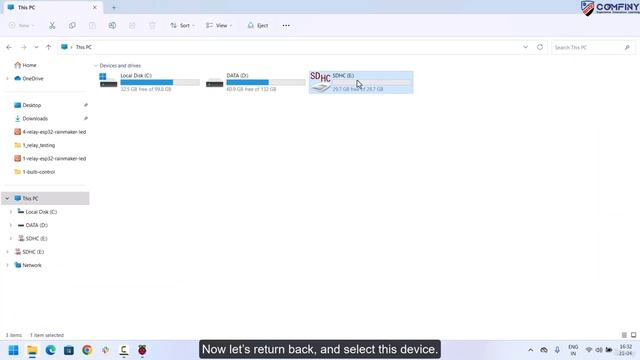Click the Paste icon in toolbar
This screenshot has height=360, width=640.
click(92, 25)
